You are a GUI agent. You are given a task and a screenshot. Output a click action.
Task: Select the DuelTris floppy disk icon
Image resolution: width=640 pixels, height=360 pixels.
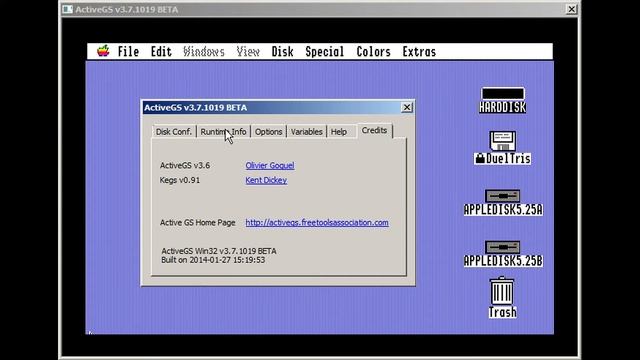click(502, 148)
